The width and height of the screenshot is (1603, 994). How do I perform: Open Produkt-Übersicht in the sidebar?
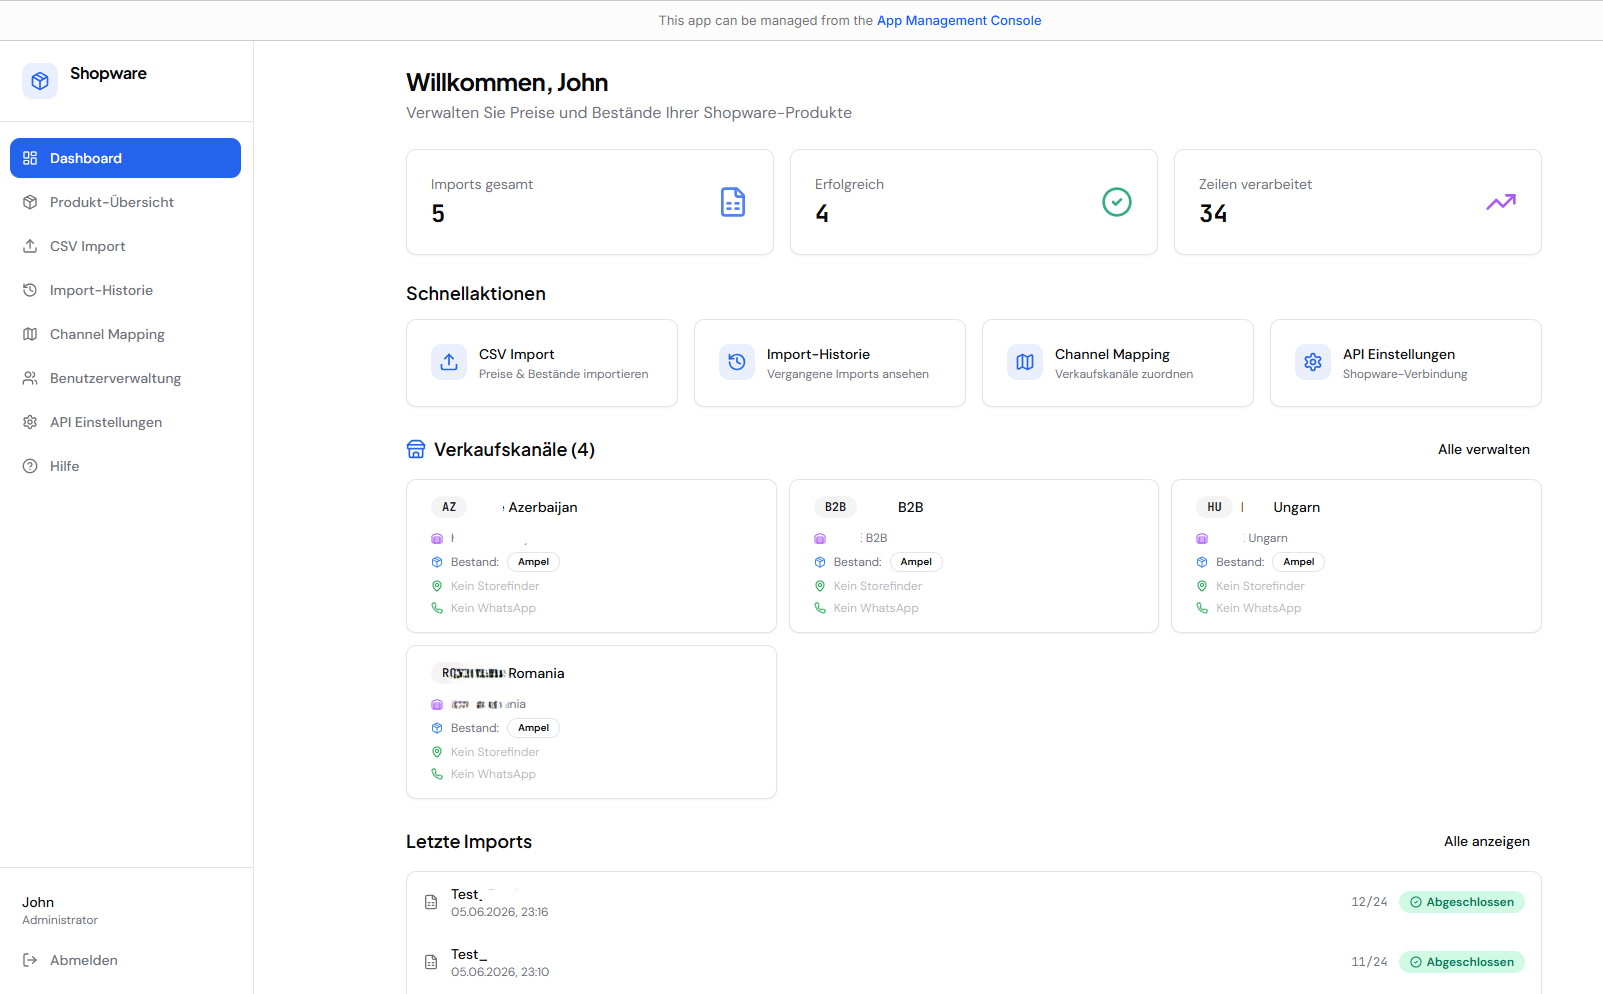[x=125, y=202]
